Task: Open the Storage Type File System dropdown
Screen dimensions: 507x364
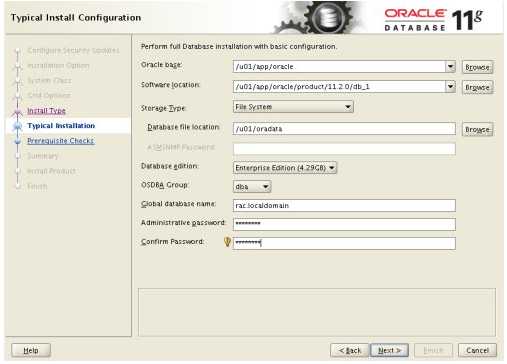Action: [293, 107]
